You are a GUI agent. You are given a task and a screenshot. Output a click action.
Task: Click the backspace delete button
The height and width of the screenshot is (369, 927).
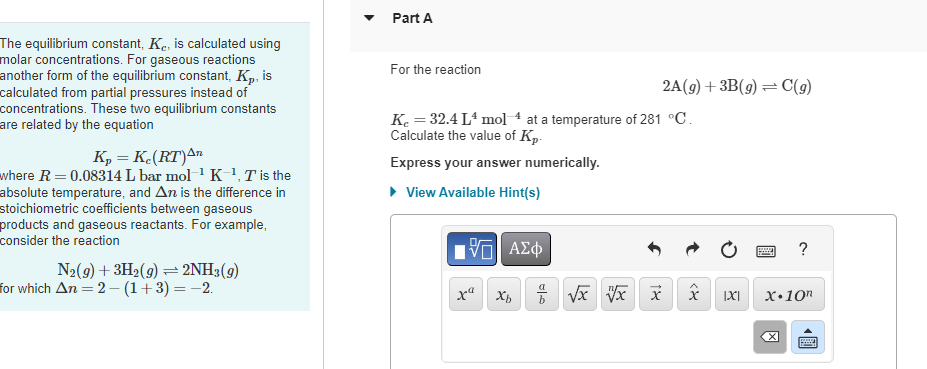pos(770,337)
